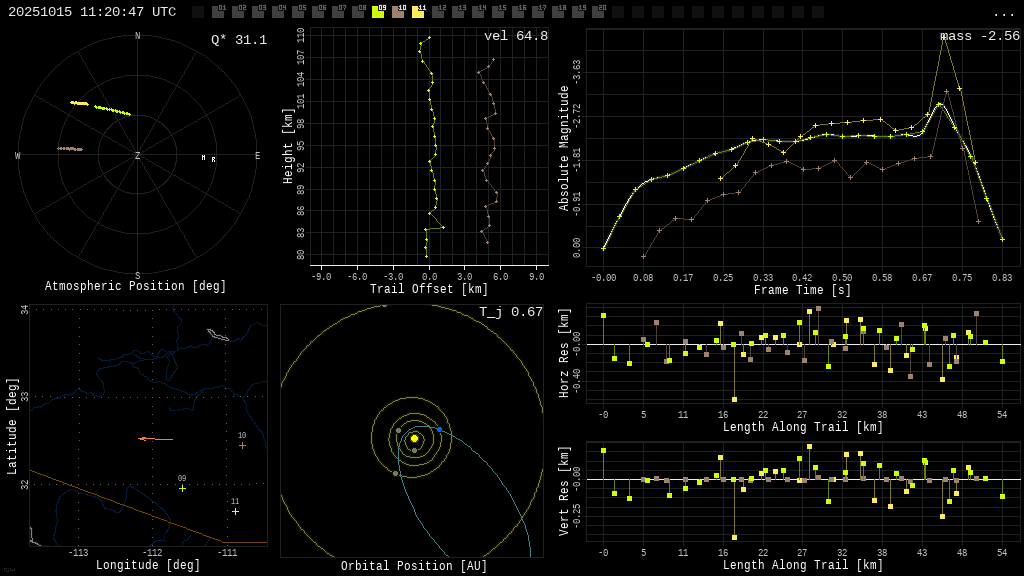1024x576 pixels.
Task: Select the T_j 0.67 label
Action: (510, 312)
